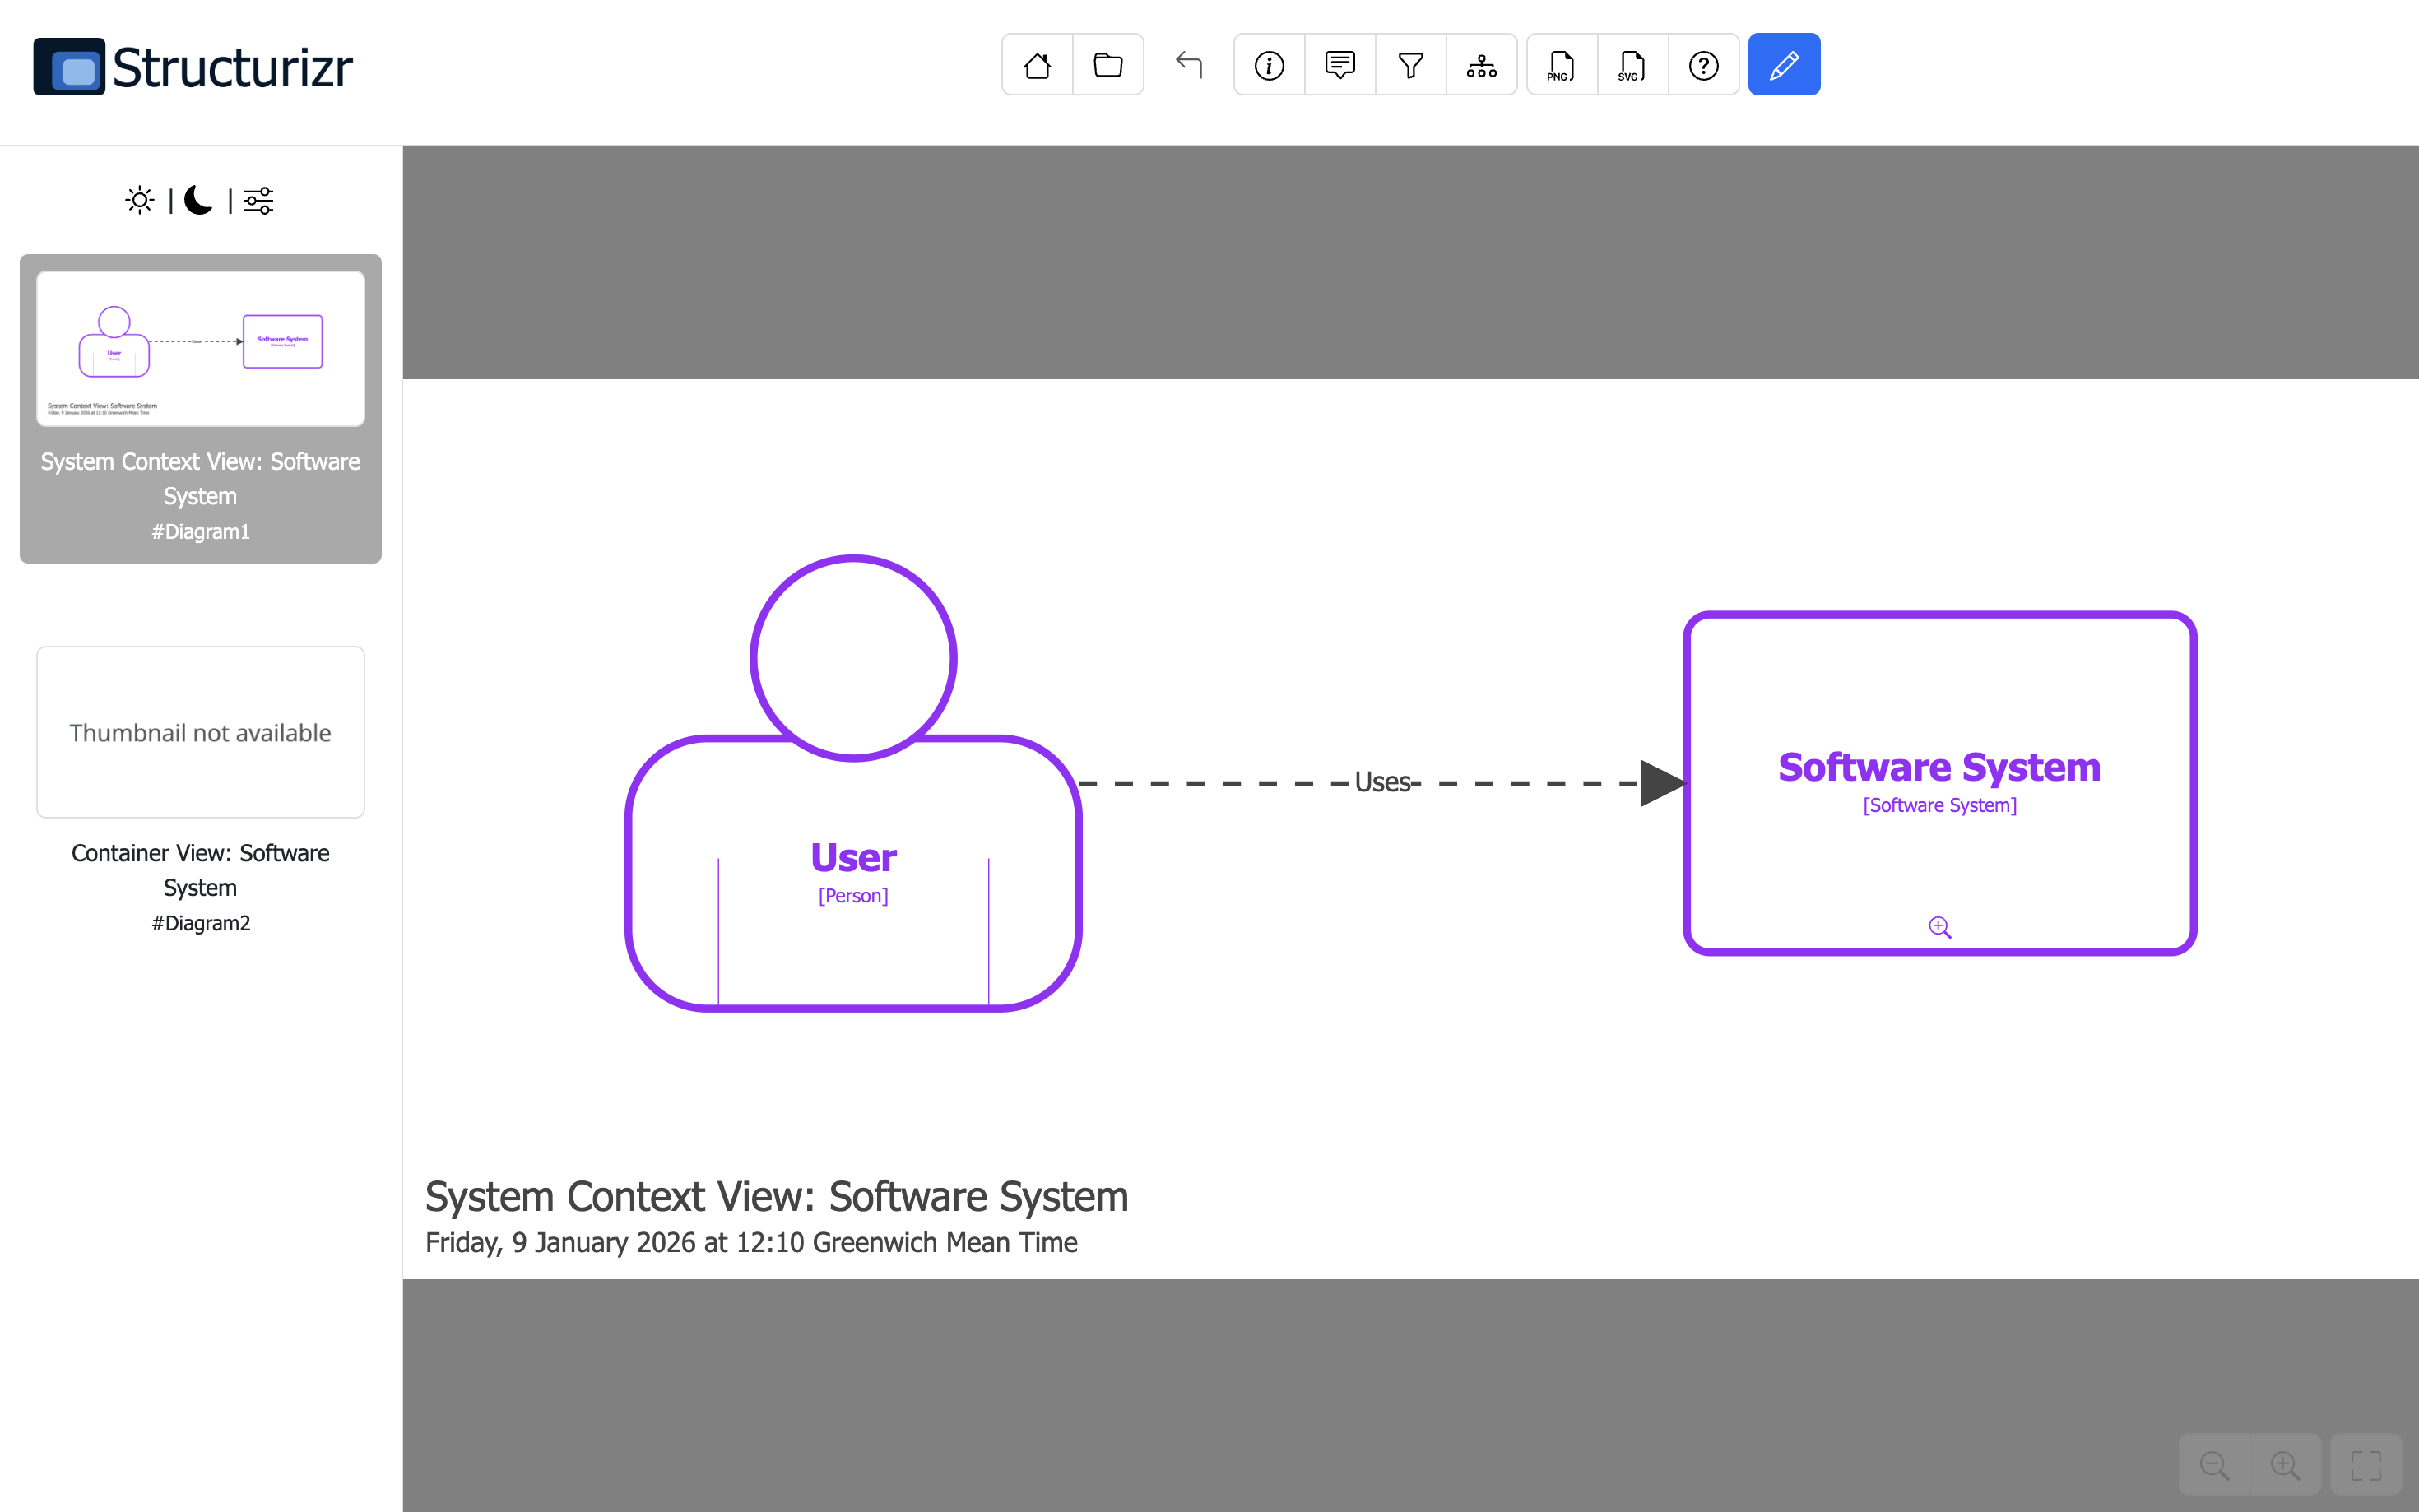2419x1512 pixels.
Task: Select System Context View thumbnail
Action: click(200, 349)
